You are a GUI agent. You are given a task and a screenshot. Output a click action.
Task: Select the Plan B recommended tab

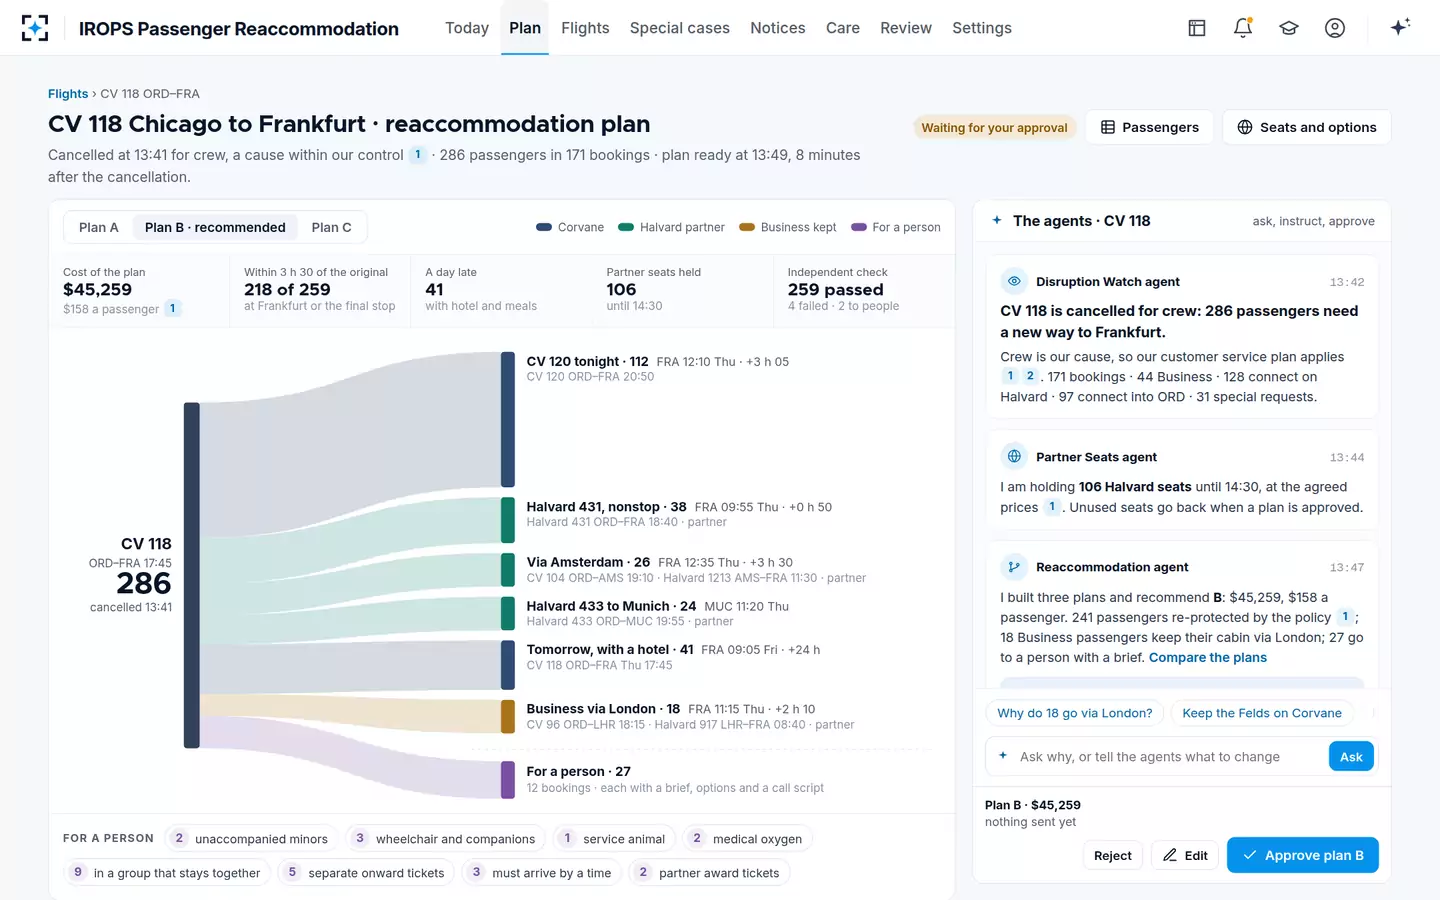click(x=215, y=228)
